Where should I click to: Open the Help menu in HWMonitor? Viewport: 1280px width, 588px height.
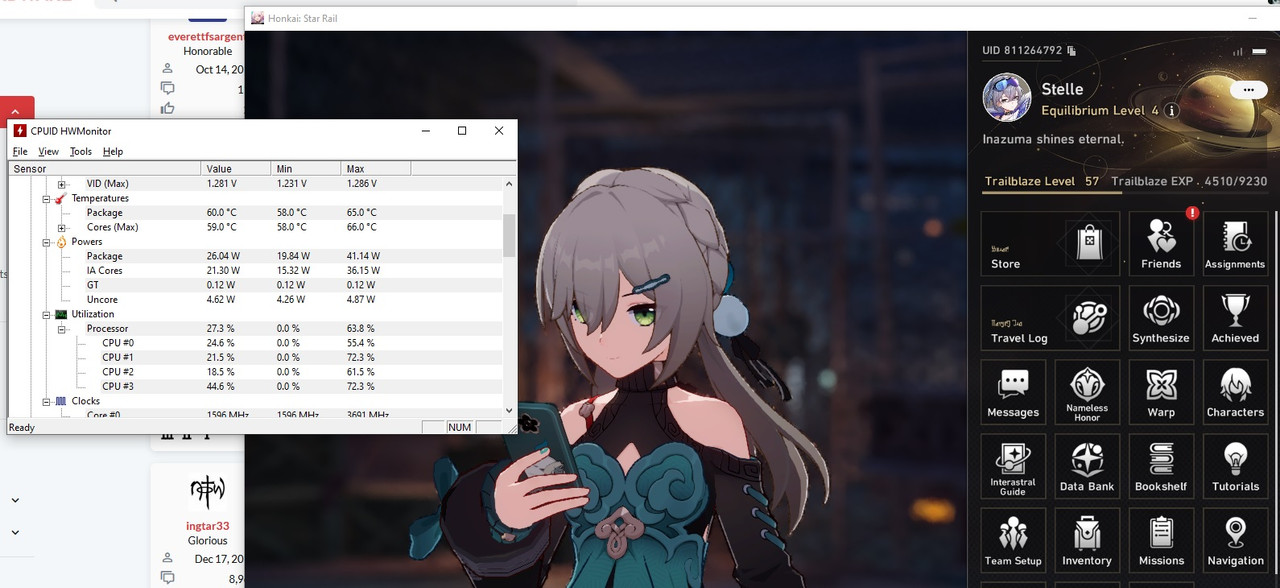(113, 152)
